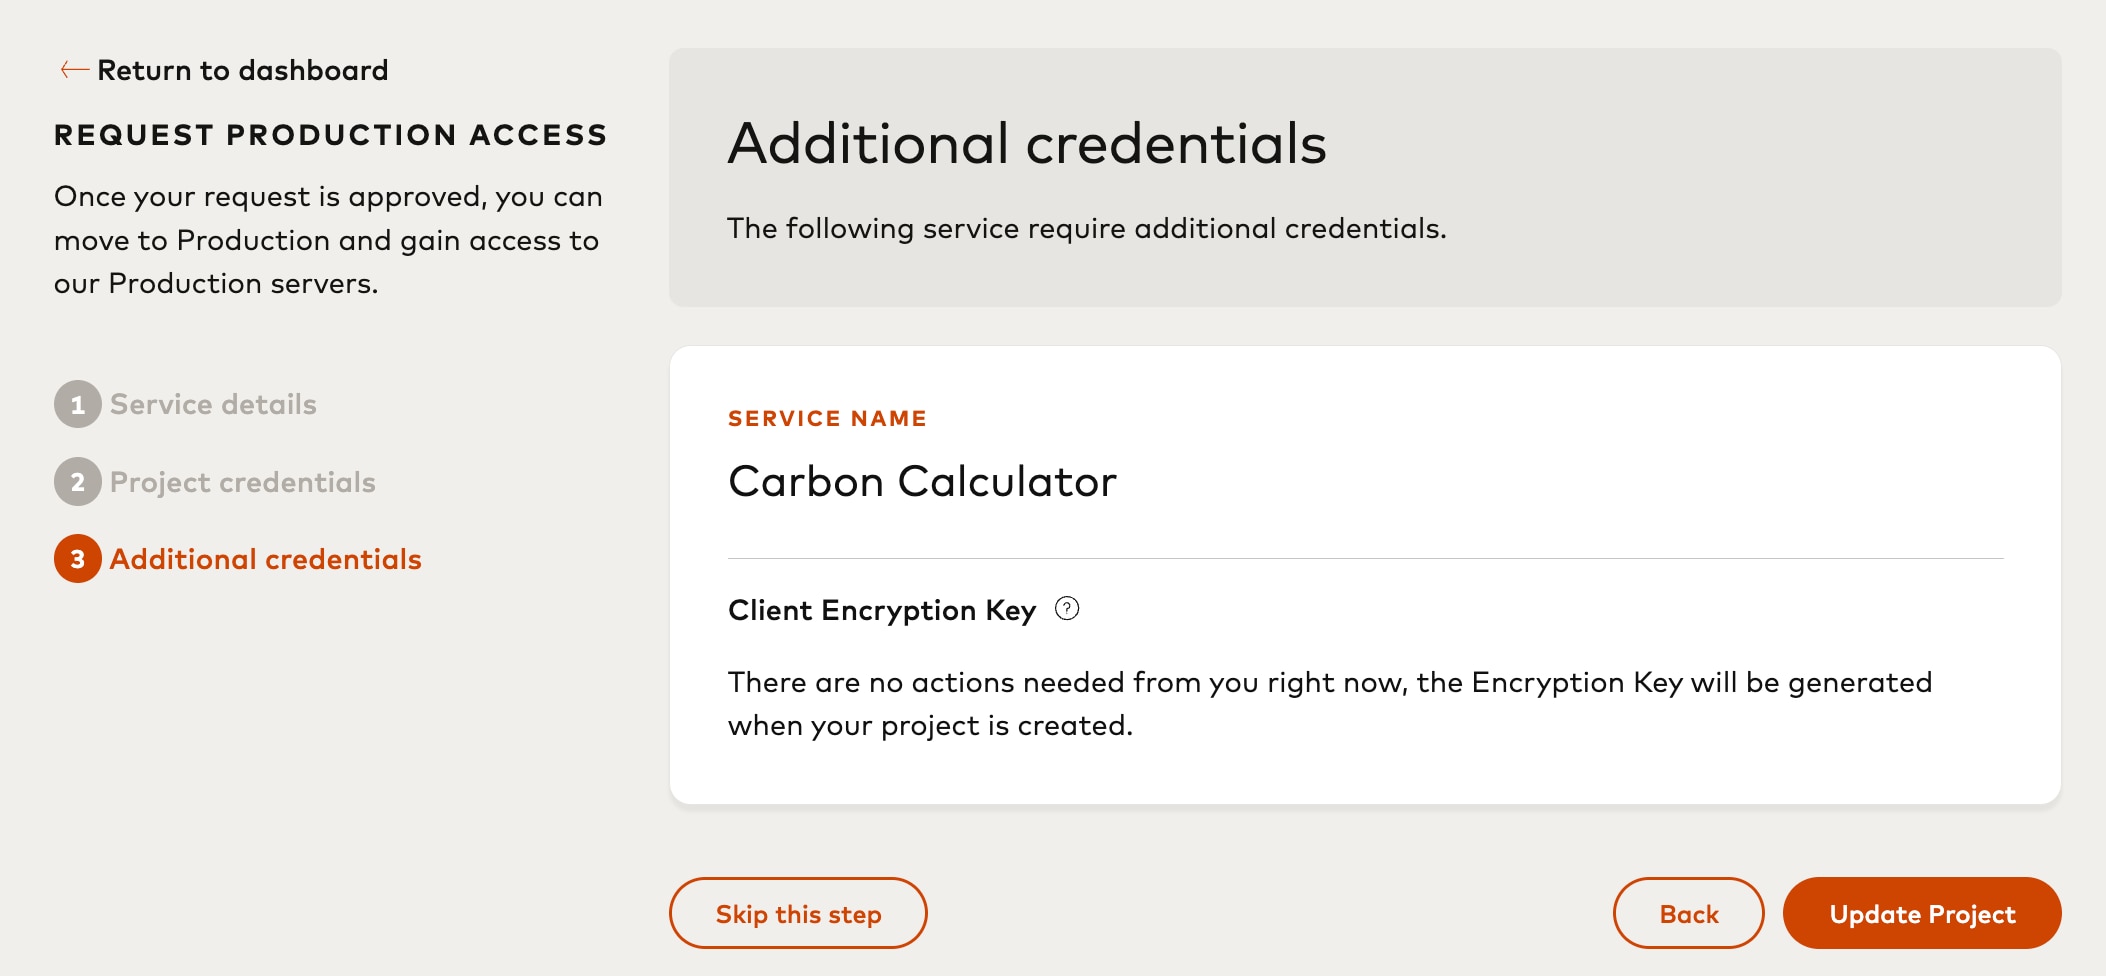Click the Client Encryption Key label

881,609
